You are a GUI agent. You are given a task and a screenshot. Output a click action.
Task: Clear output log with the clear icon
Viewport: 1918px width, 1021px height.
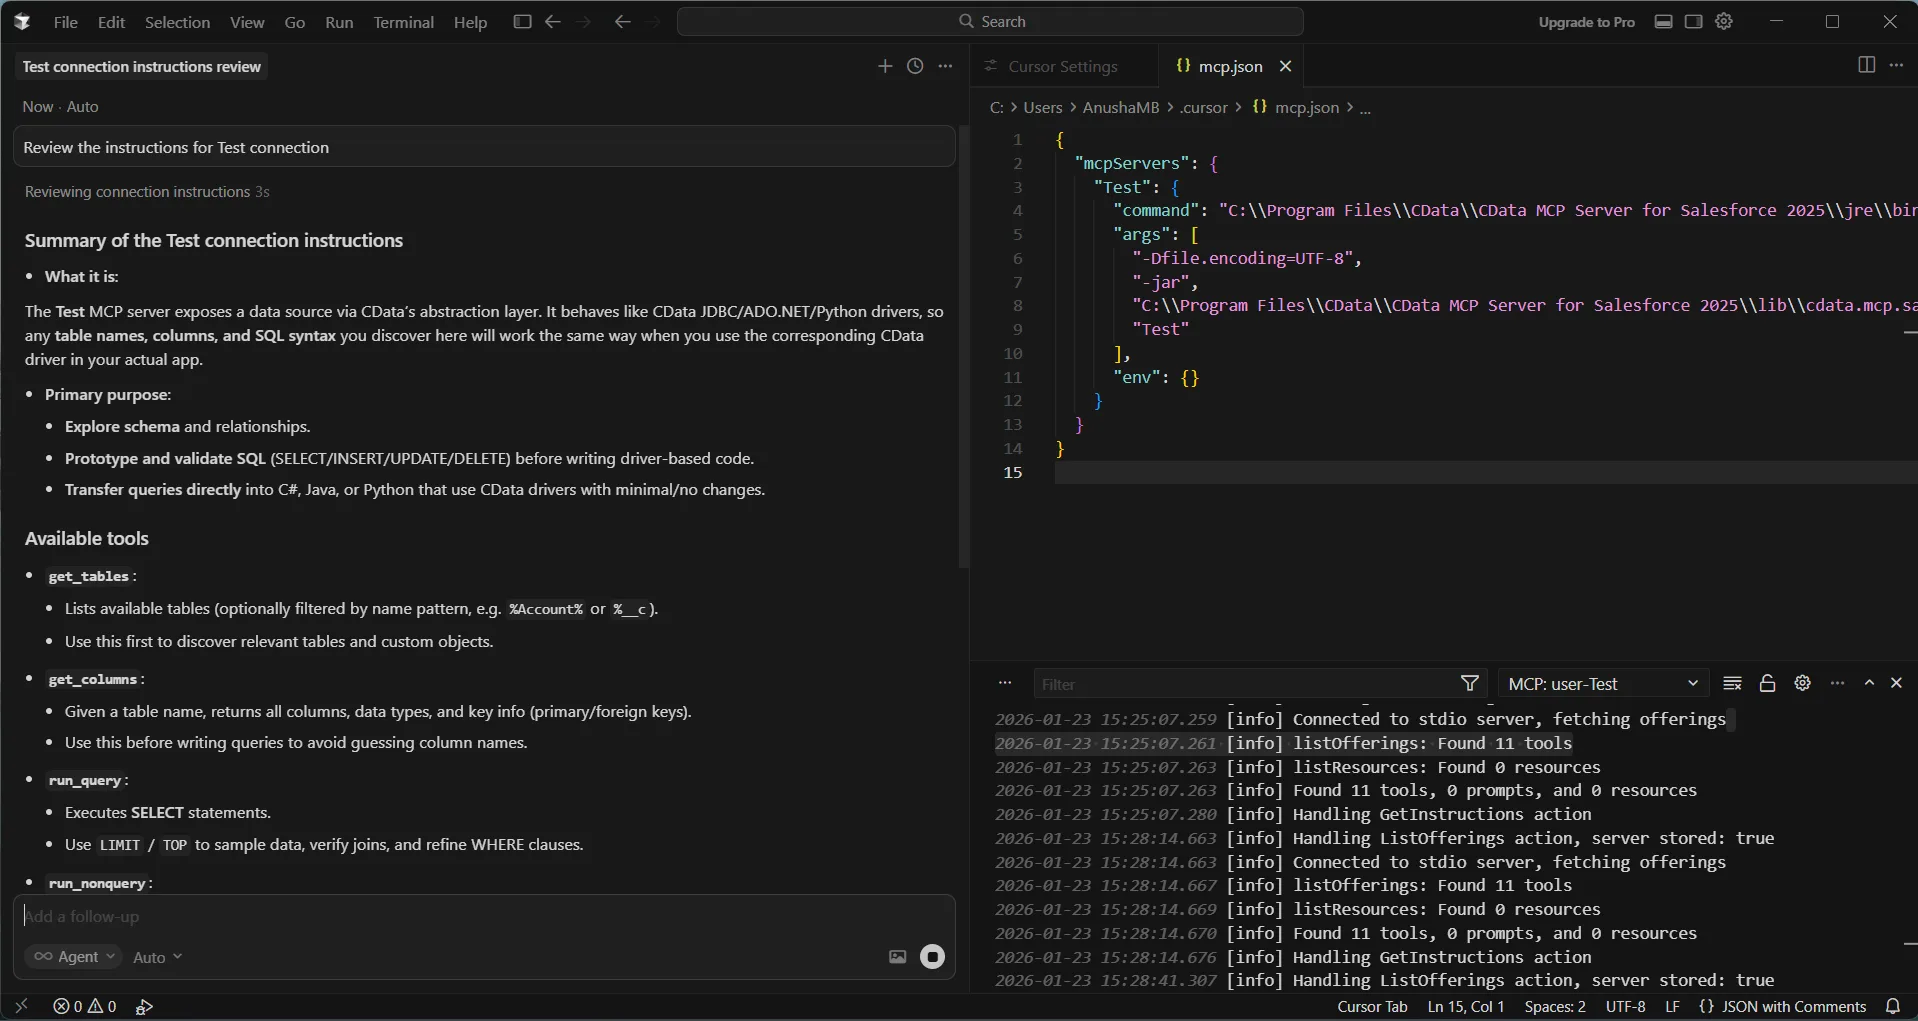1733,683
